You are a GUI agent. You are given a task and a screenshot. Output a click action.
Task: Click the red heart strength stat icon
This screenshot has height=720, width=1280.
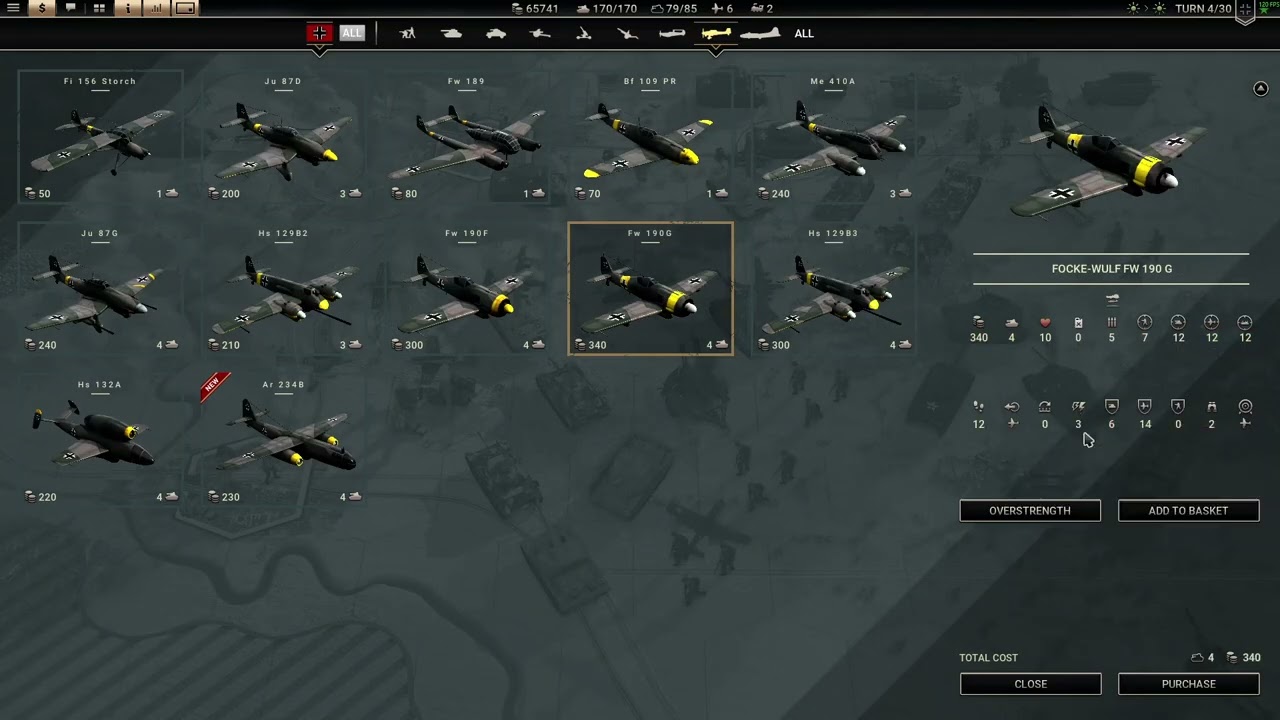point(1045,322)
